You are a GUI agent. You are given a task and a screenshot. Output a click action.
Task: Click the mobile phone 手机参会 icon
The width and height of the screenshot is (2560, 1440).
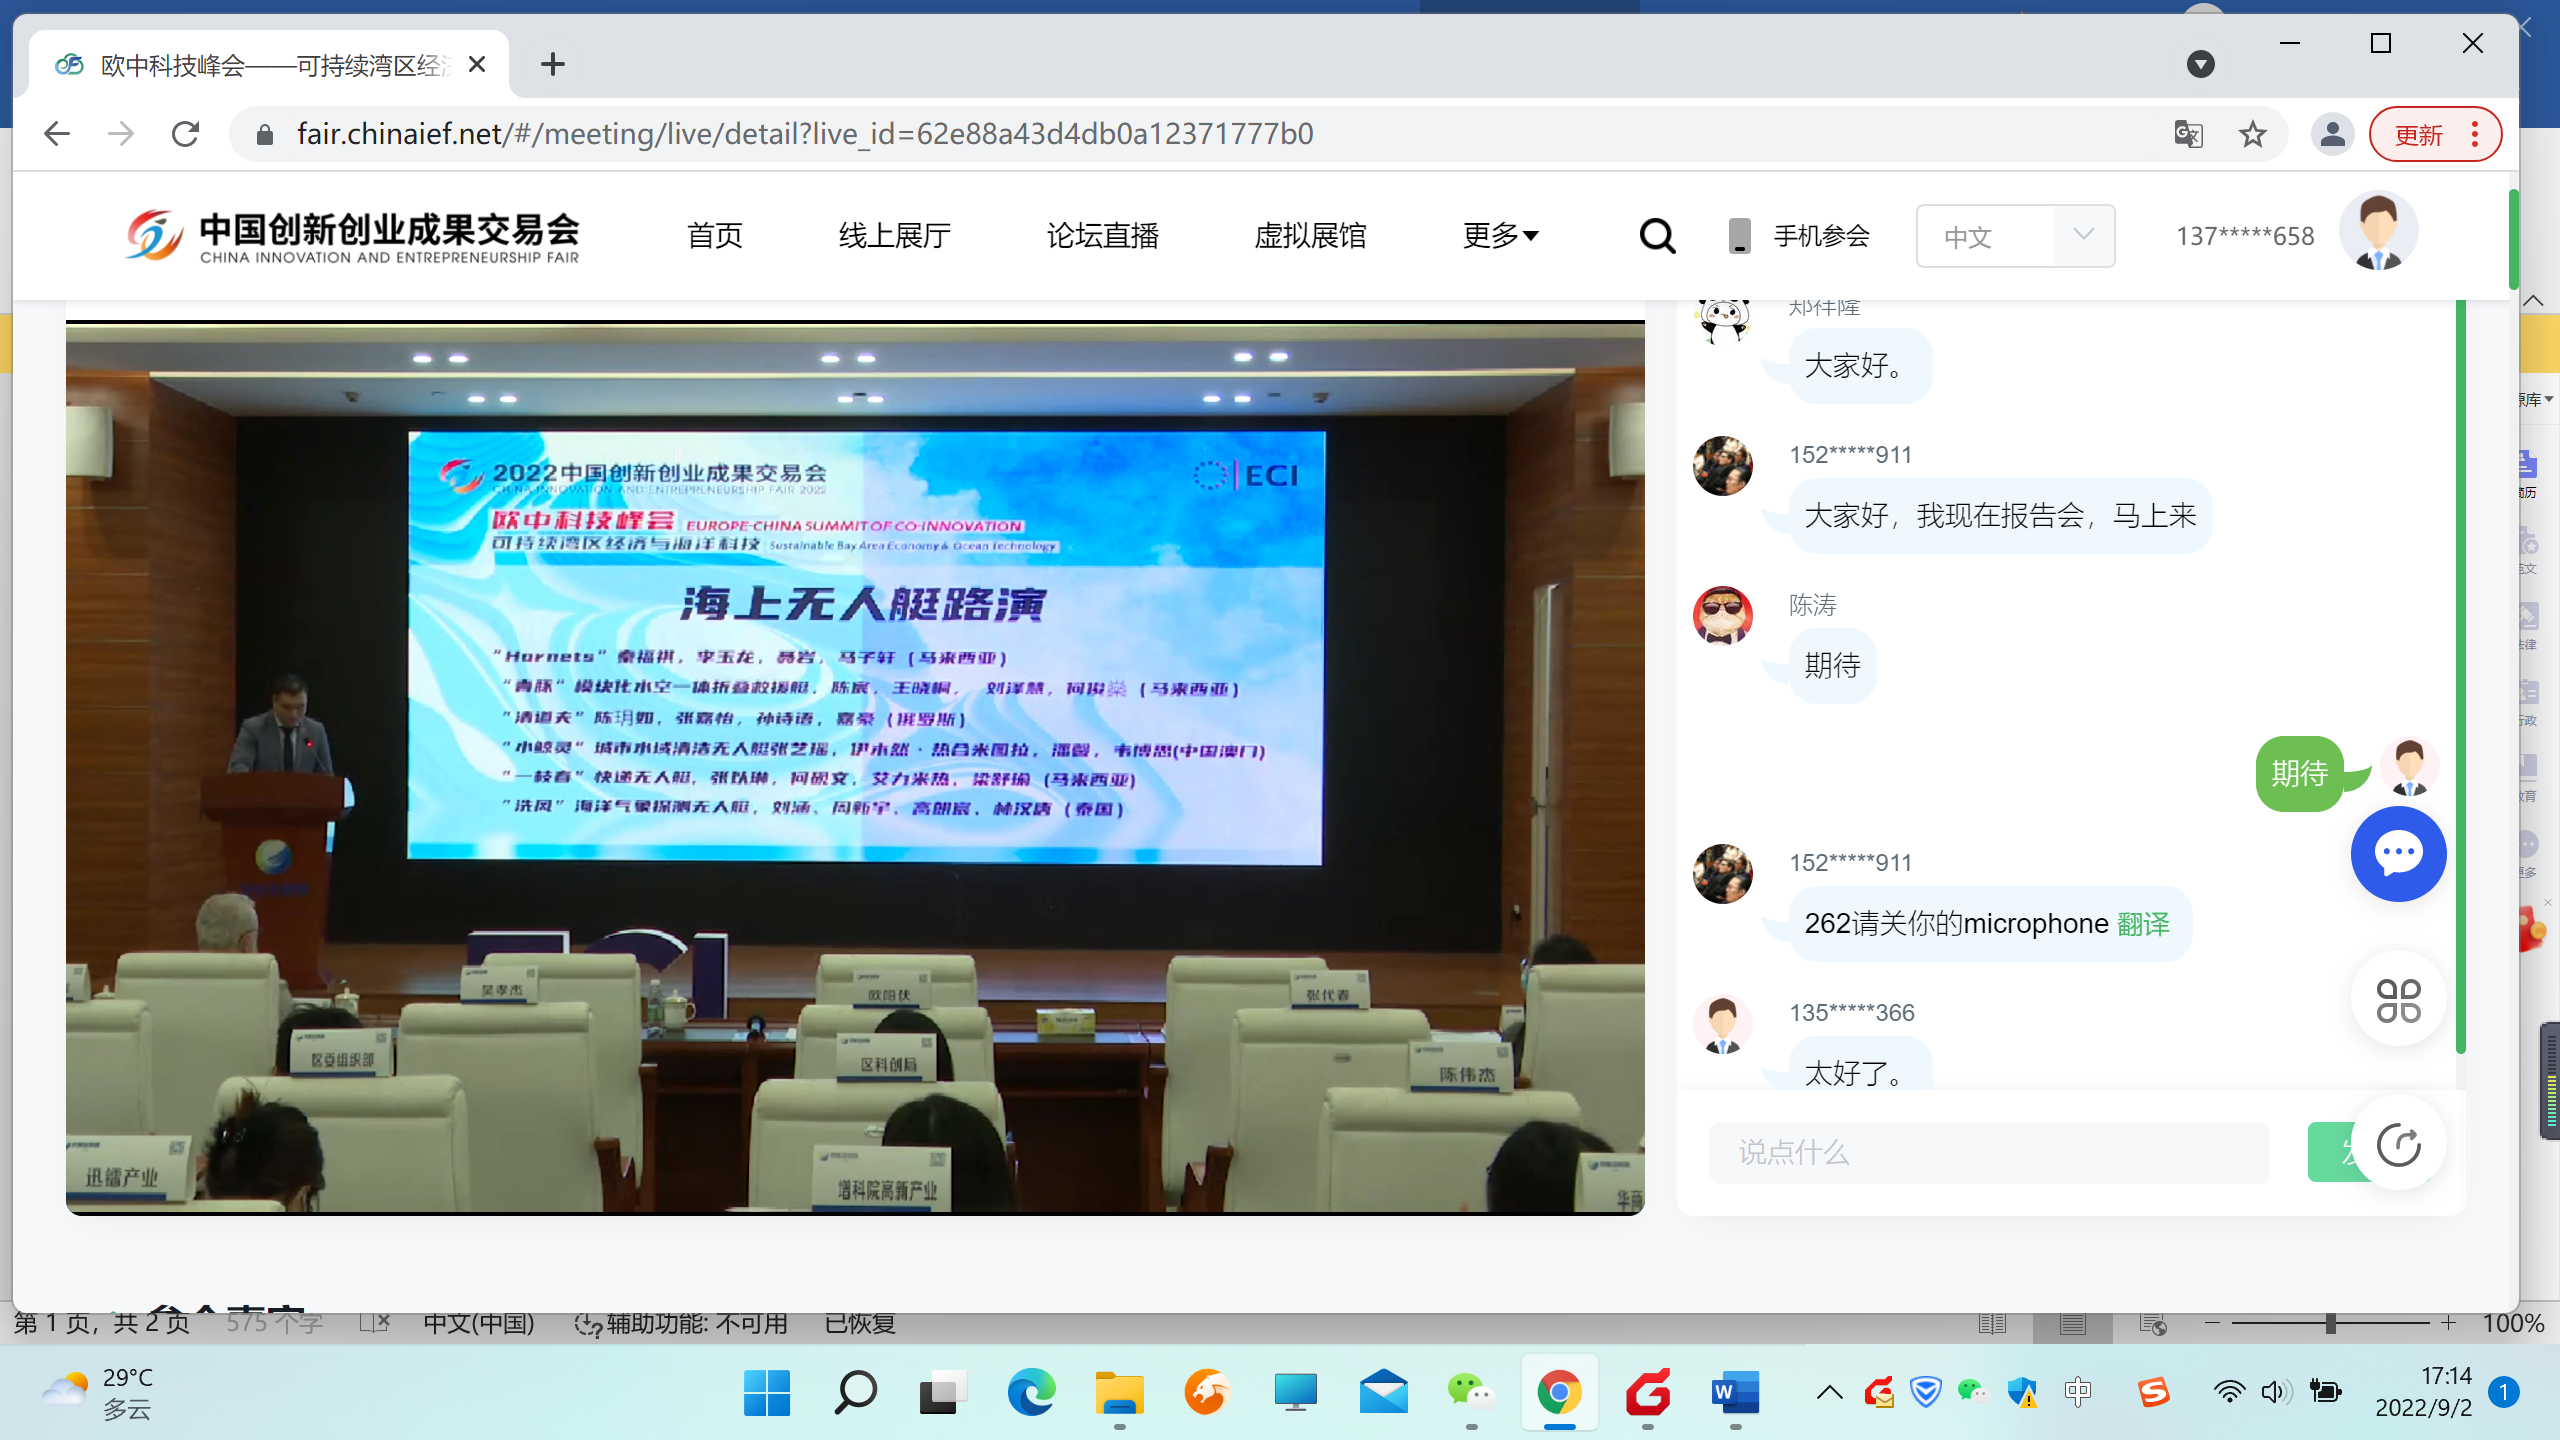click(x=1740, y=236)
